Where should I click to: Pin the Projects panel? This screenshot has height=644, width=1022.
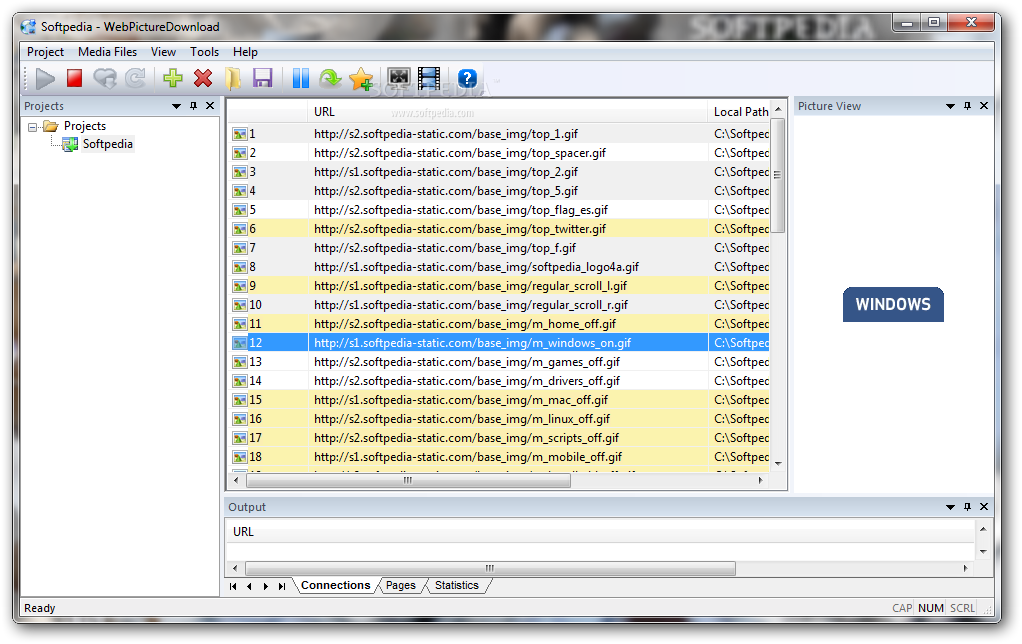194,106
